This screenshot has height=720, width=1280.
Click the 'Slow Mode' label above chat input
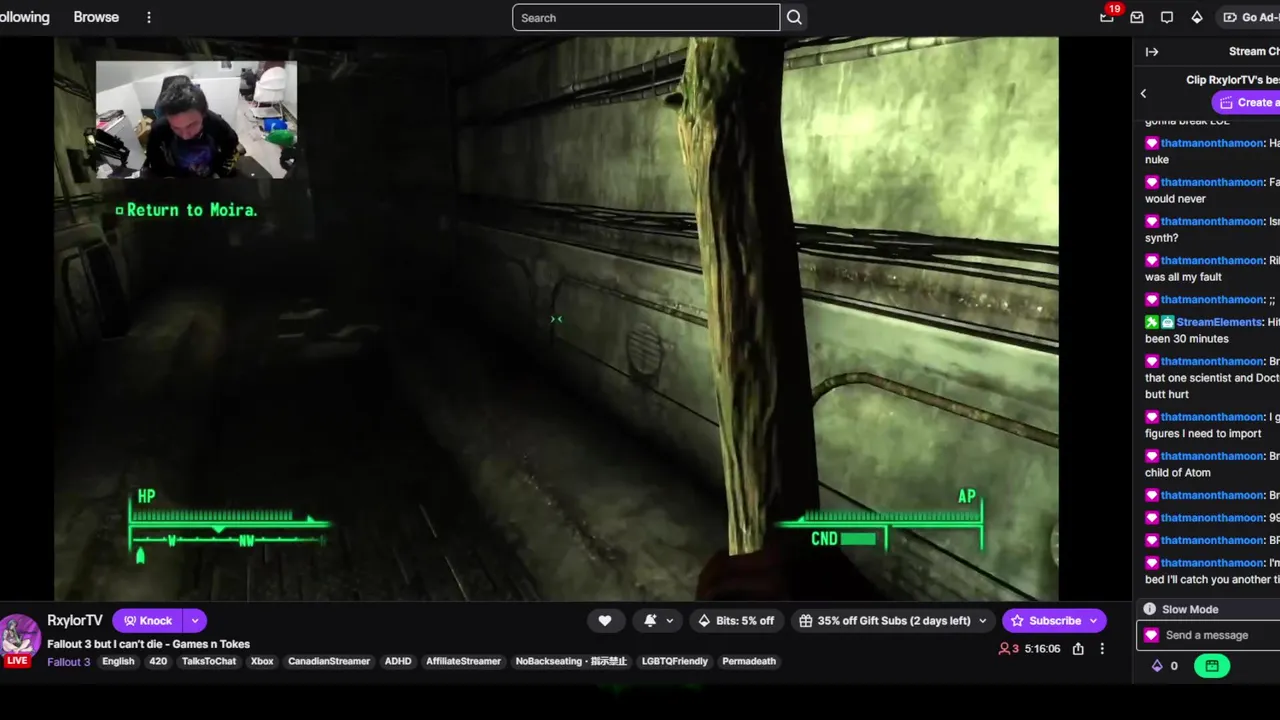1190,609
